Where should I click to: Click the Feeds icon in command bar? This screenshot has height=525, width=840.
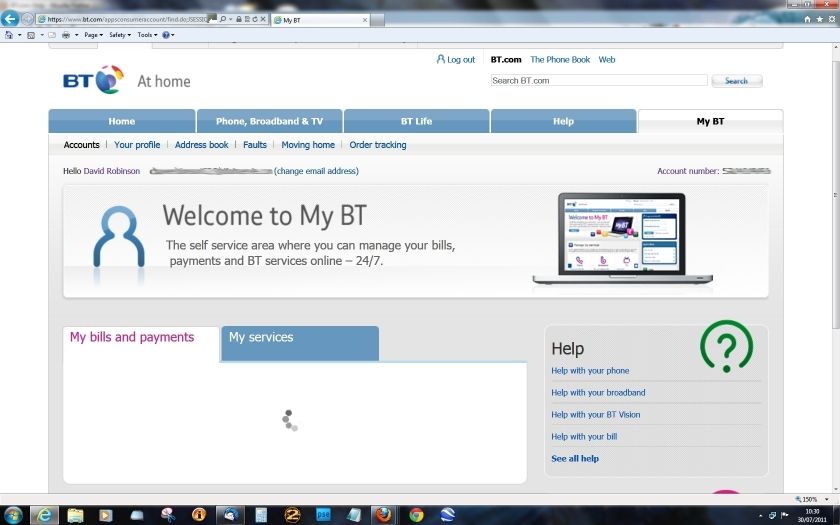click(31, 35)
